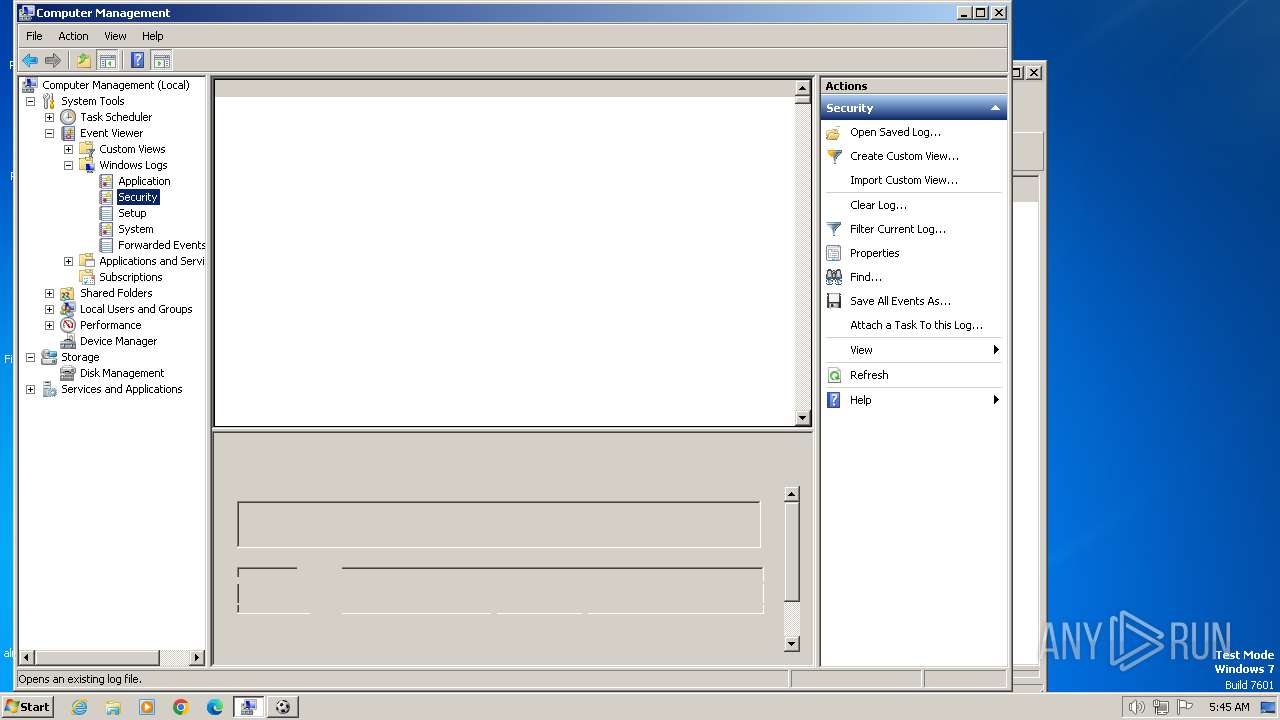Image resolution: width=1280 pixels, height=720 pixels.
Task: Open the Help menu in menu bar
Action: click(x=153, y=36)
